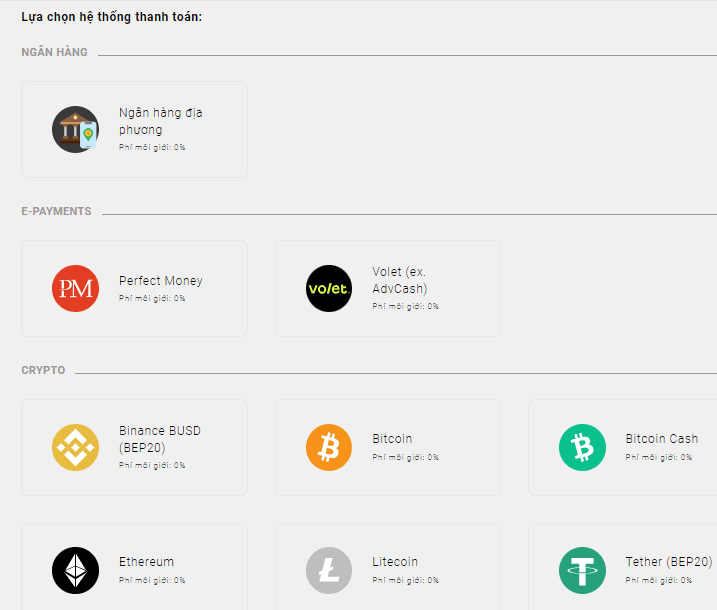Click the black Volet logo icon
Image resolution: width=717 pixels, height=610 pixels.
click(x=329, y=289)
